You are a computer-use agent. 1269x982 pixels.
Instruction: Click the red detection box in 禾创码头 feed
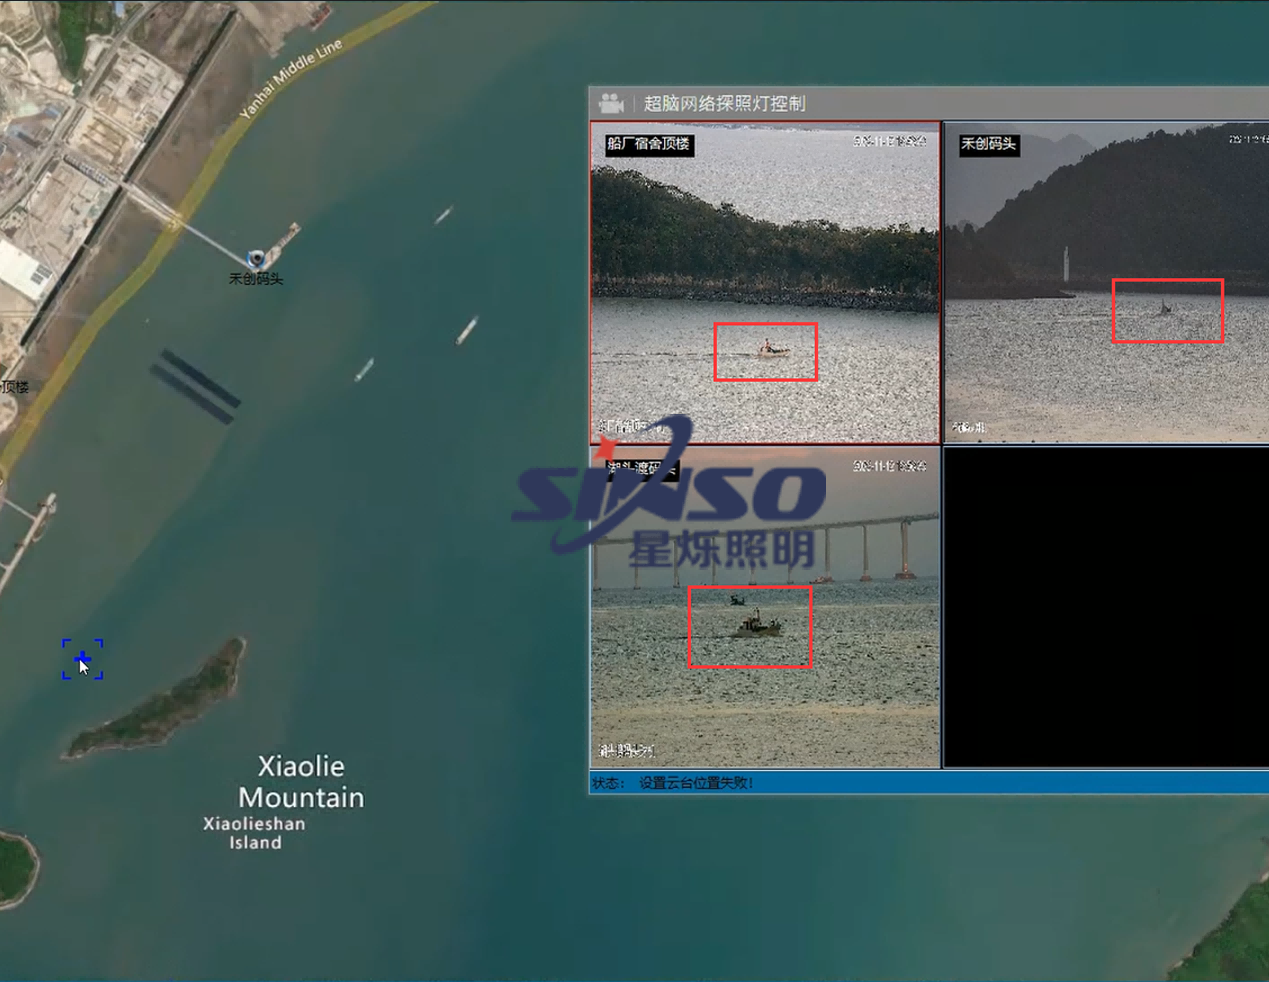[1167, 311]
